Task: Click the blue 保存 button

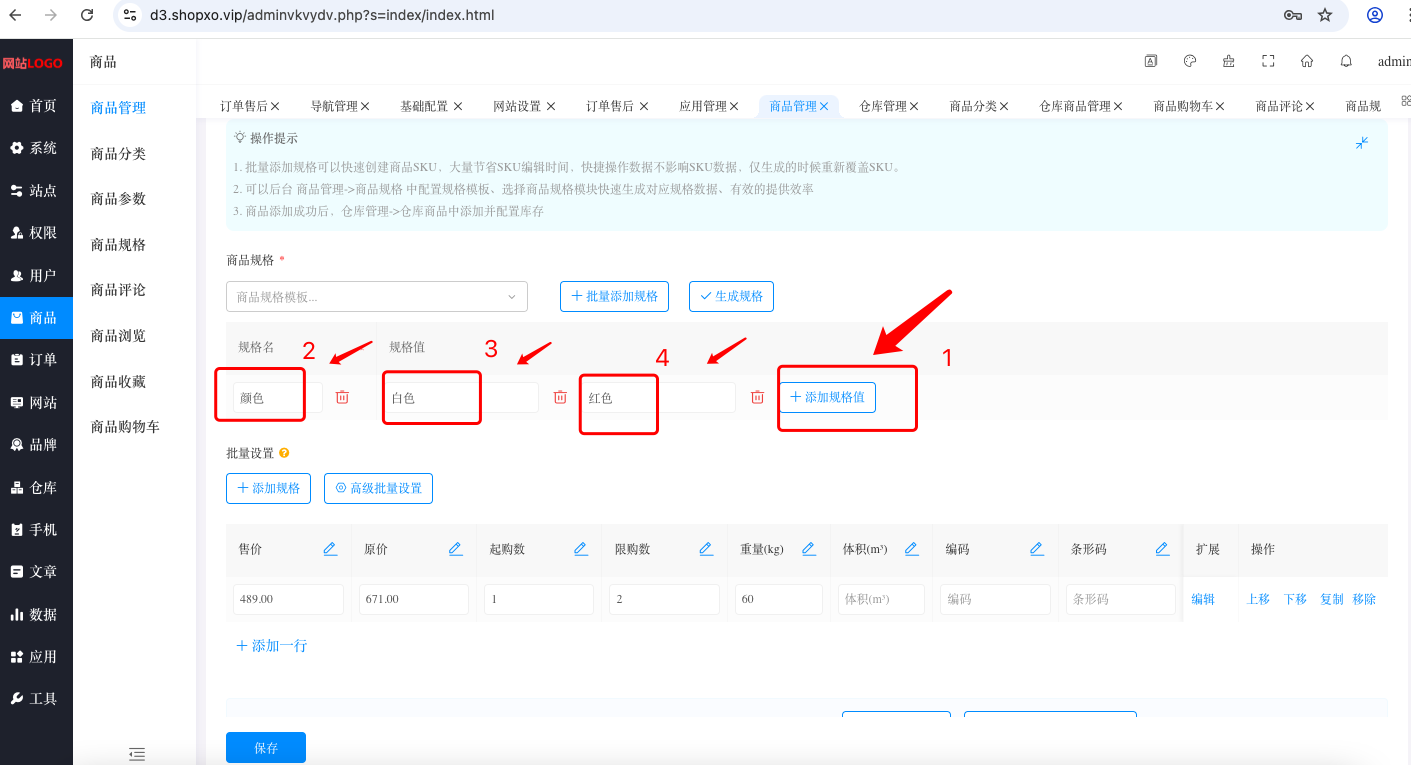Action: 266,748
